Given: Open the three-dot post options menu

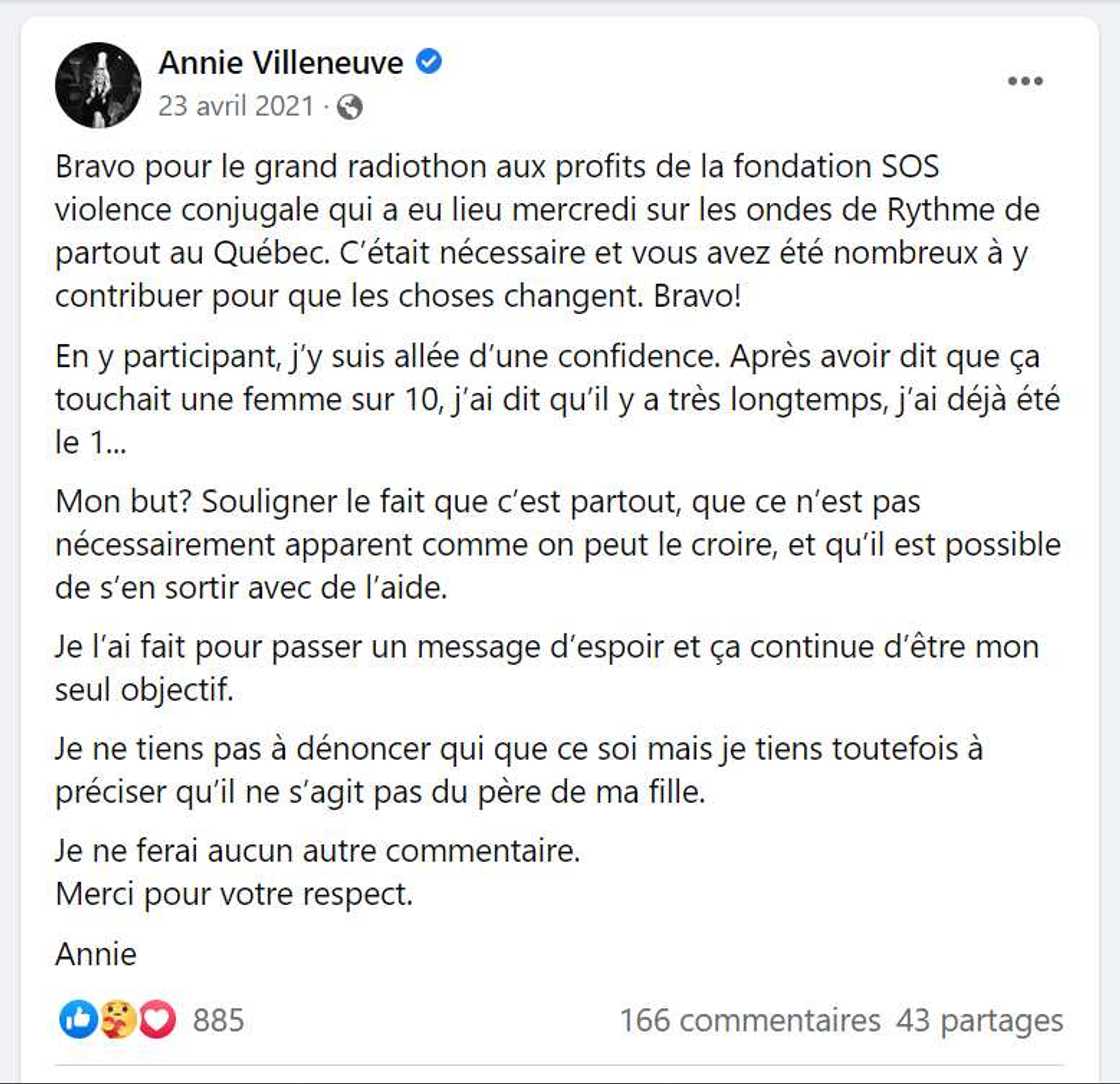Looking at the screenshot, I should tap(1025, 82).
